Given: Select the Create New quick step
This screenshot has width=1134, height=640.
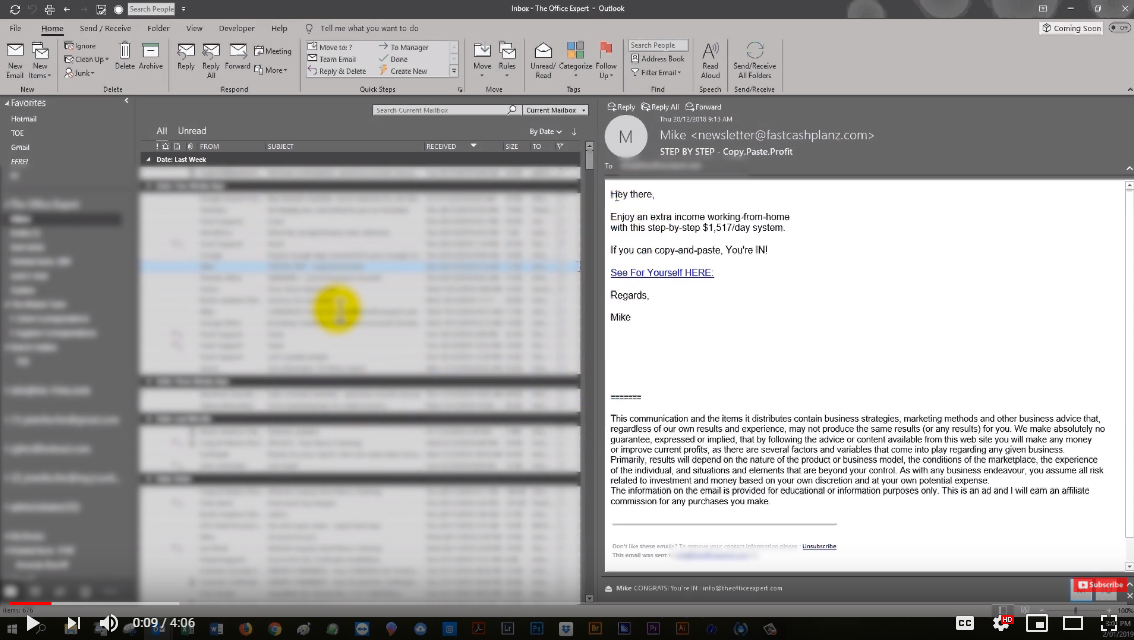Looking at the screenshot, I should [x=403, y=71].
